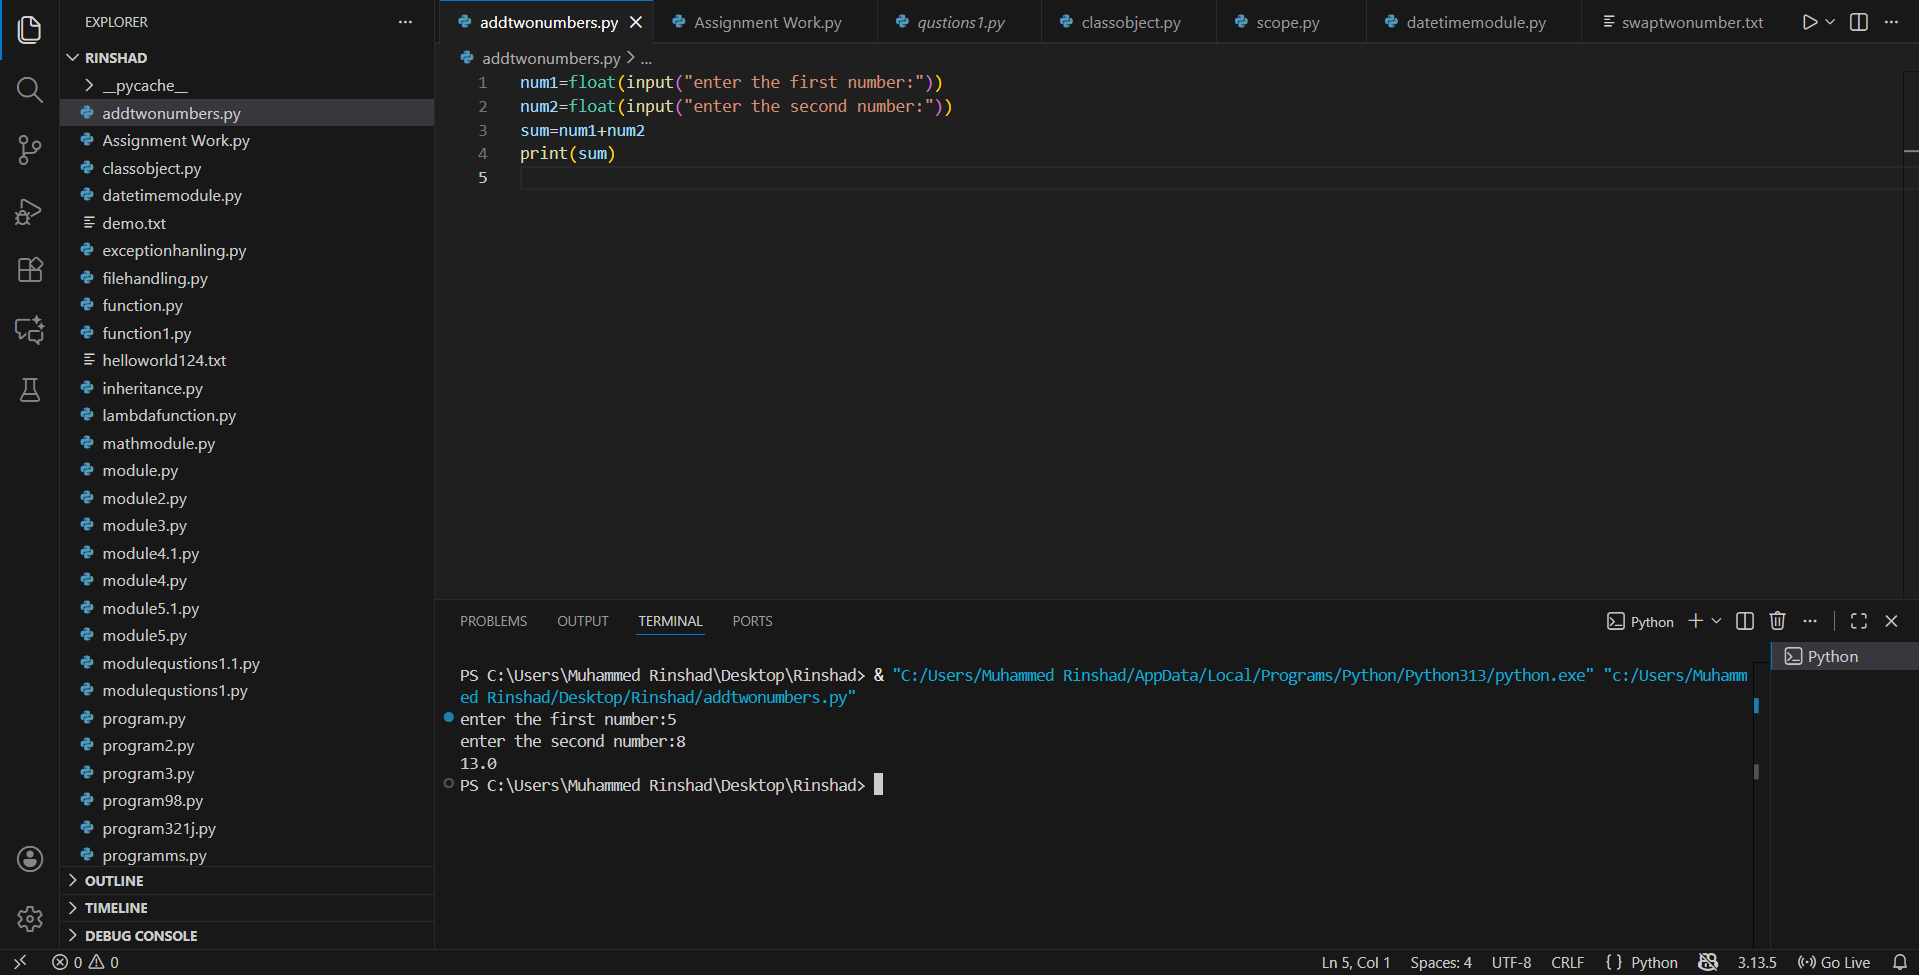This screenshot has height=975, width=1919.
Task: Open the PROBLEMS panel tab
Action: tap(493, 620)
